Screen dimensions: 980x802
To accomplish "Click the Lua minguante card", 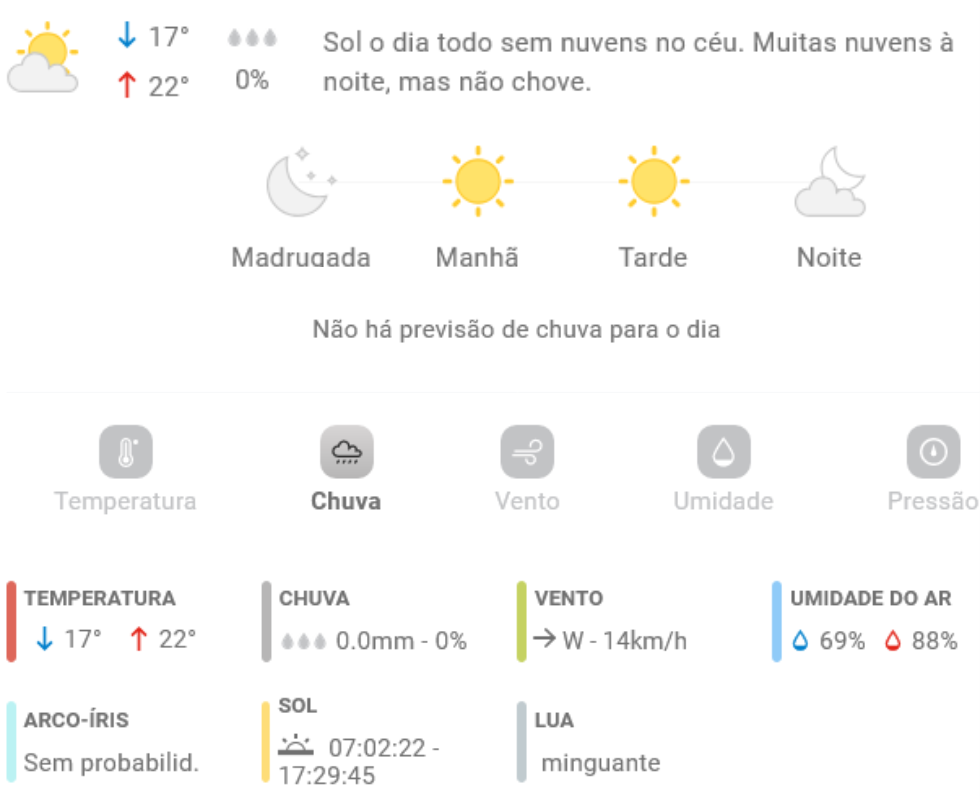I will [600, 742].
